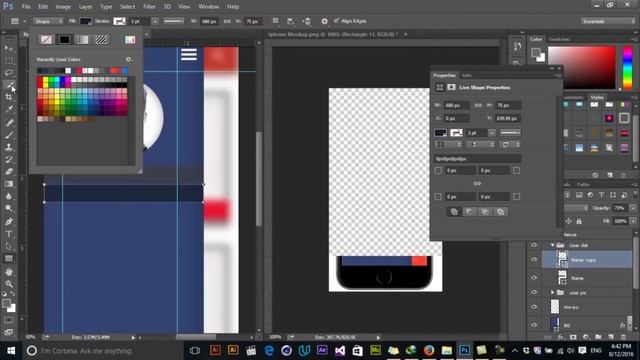Hide the user pic group
The height and width of the screenshot is (360, 640).
tap(534, 293)
